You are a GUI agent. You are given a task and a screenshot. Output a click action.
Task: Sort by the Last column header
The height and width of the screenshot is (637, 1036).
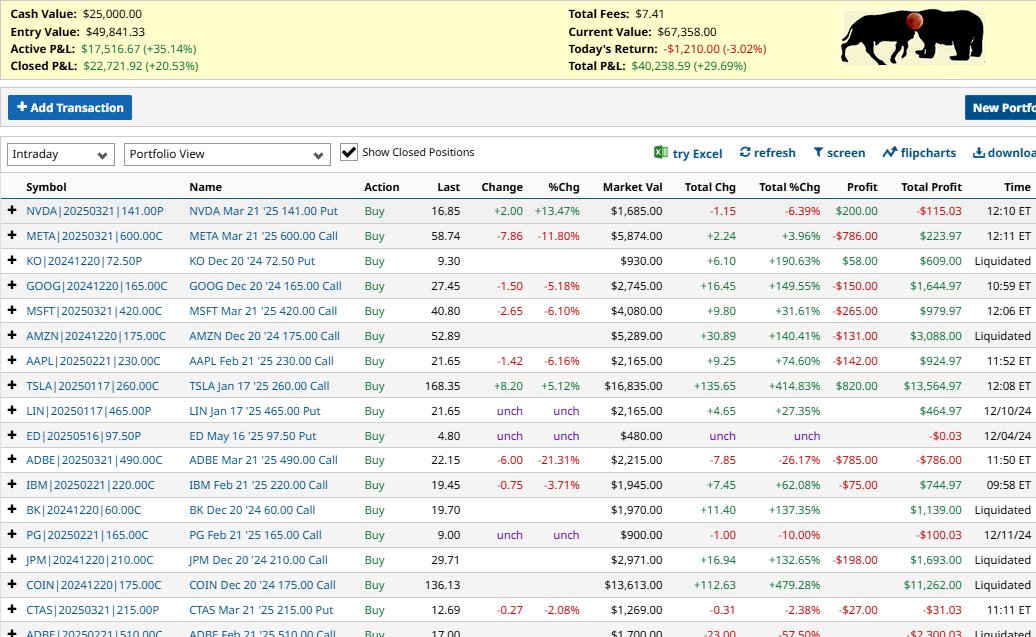click(x=448, y=187)
